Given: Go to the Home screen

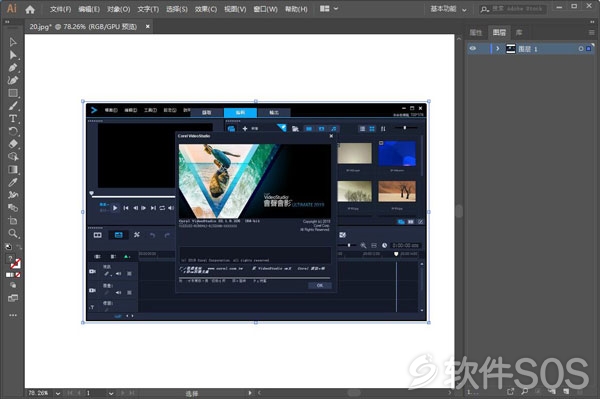Looking at the screenshot, I should (30, 9).
